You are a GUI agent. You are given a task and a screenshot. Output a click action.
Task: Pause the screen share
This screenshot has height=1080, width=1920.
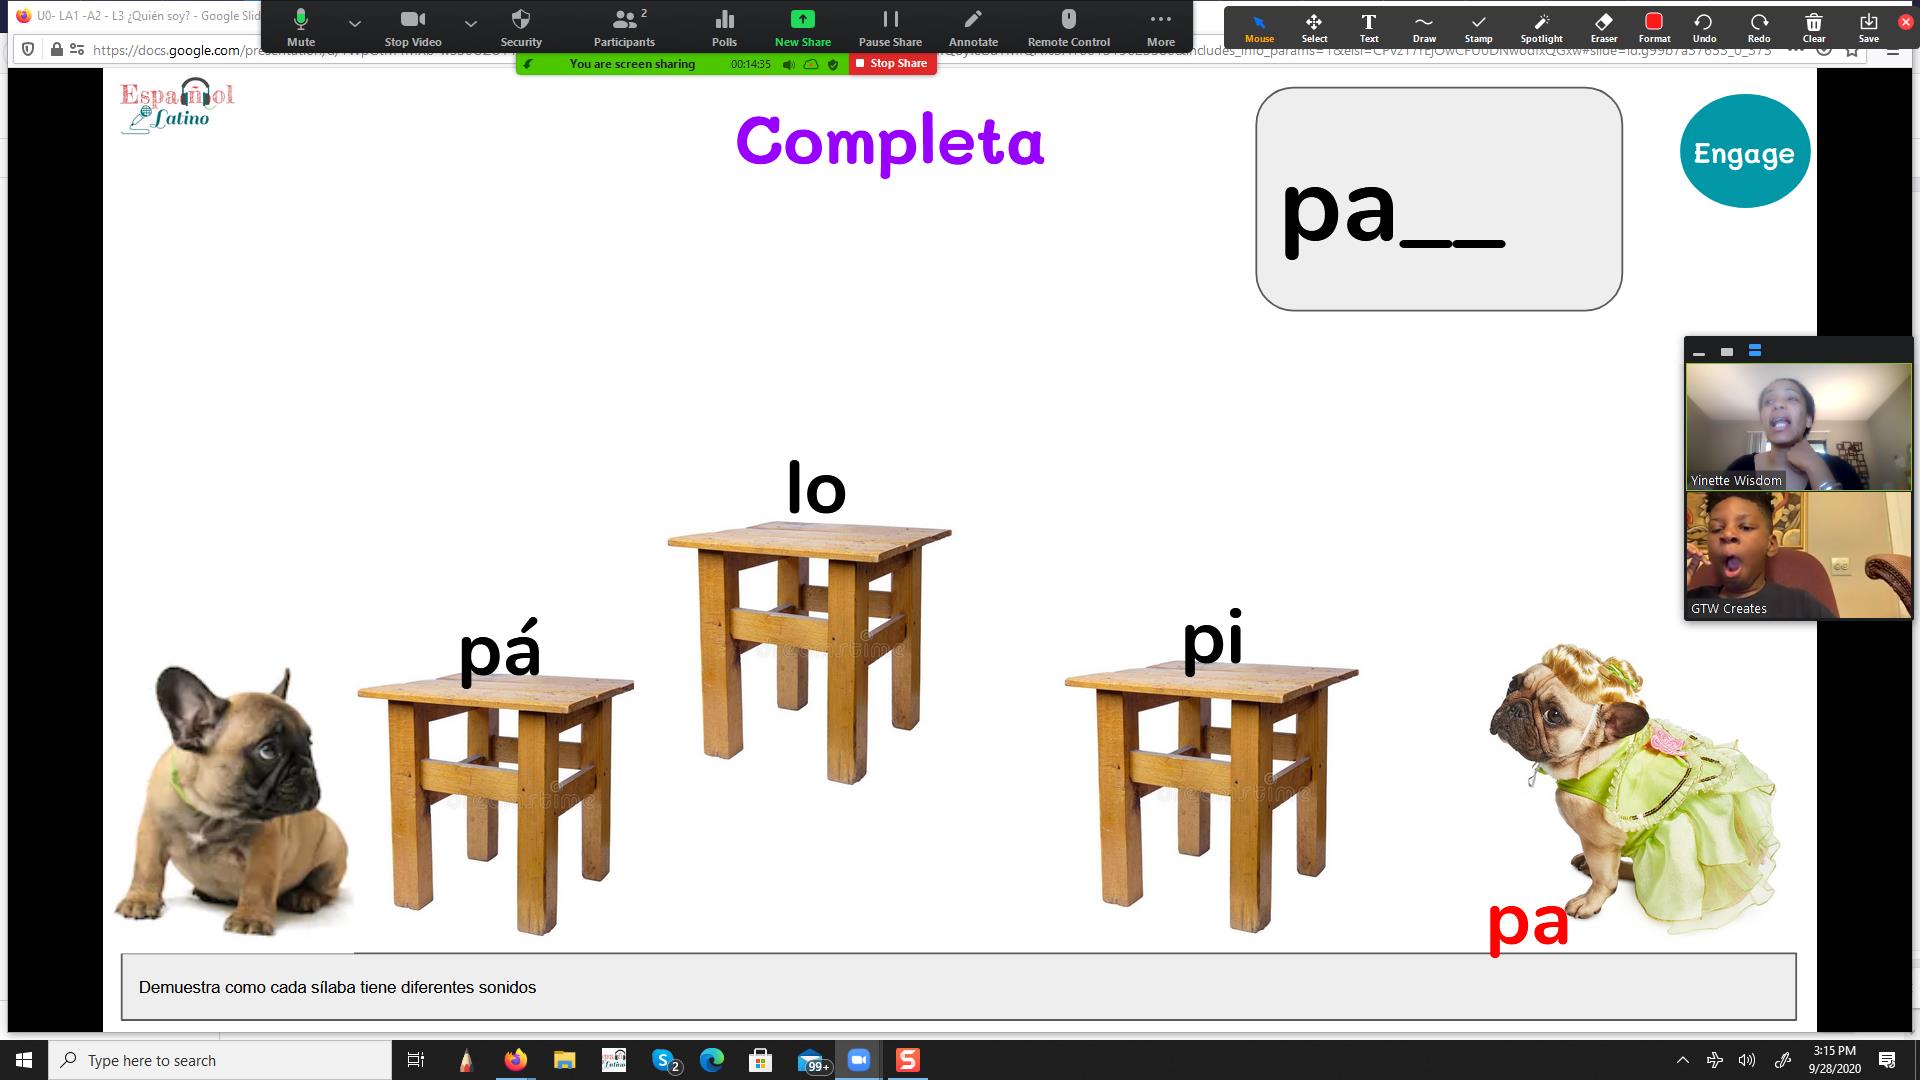(x=890, y=27)
